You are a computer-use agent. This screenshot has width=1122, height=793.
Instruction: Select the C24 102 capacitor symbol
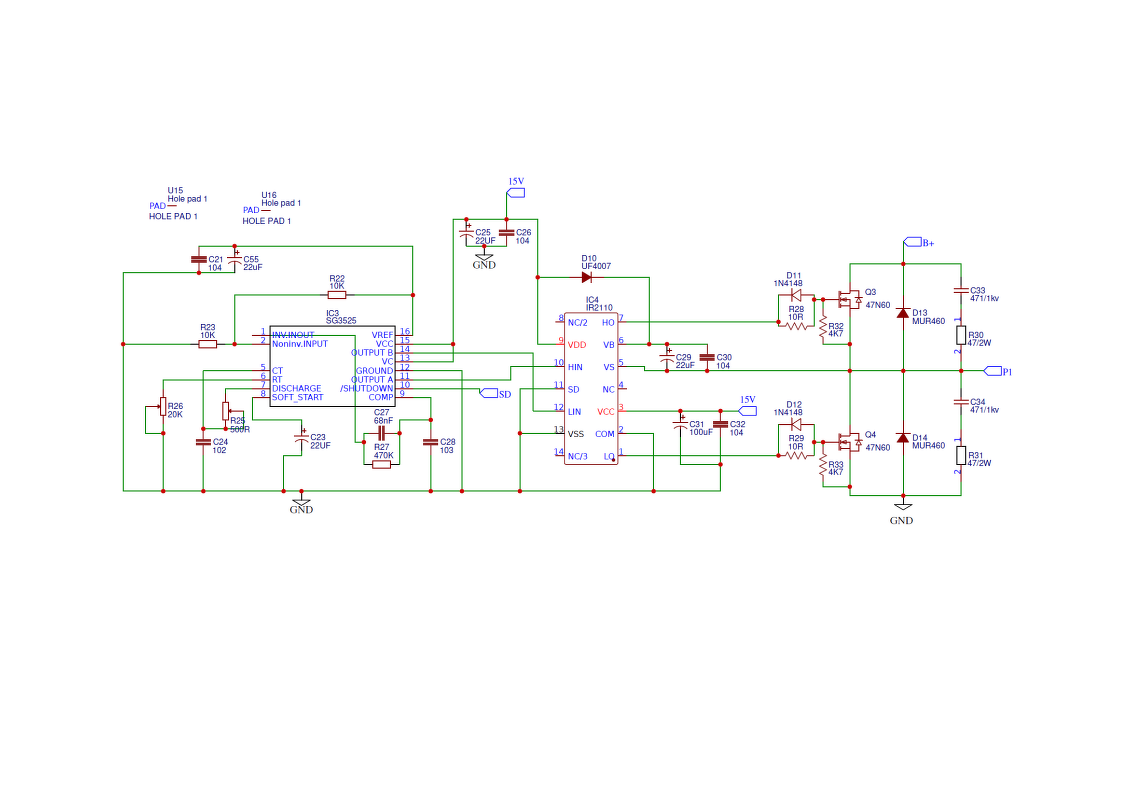(203, 442)
